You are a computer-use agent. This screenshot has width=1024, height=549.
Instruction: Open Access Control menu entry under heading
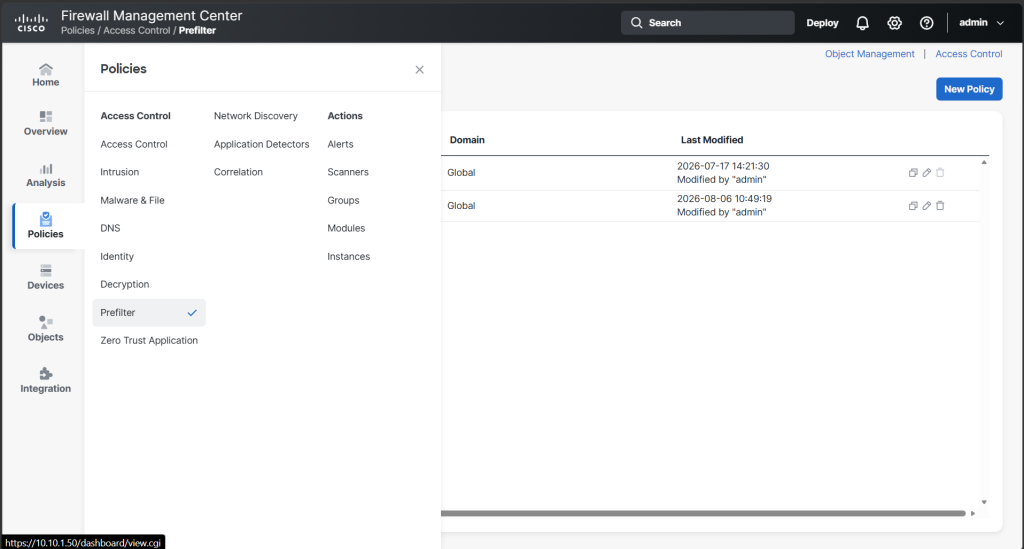(x=134, y=144)
